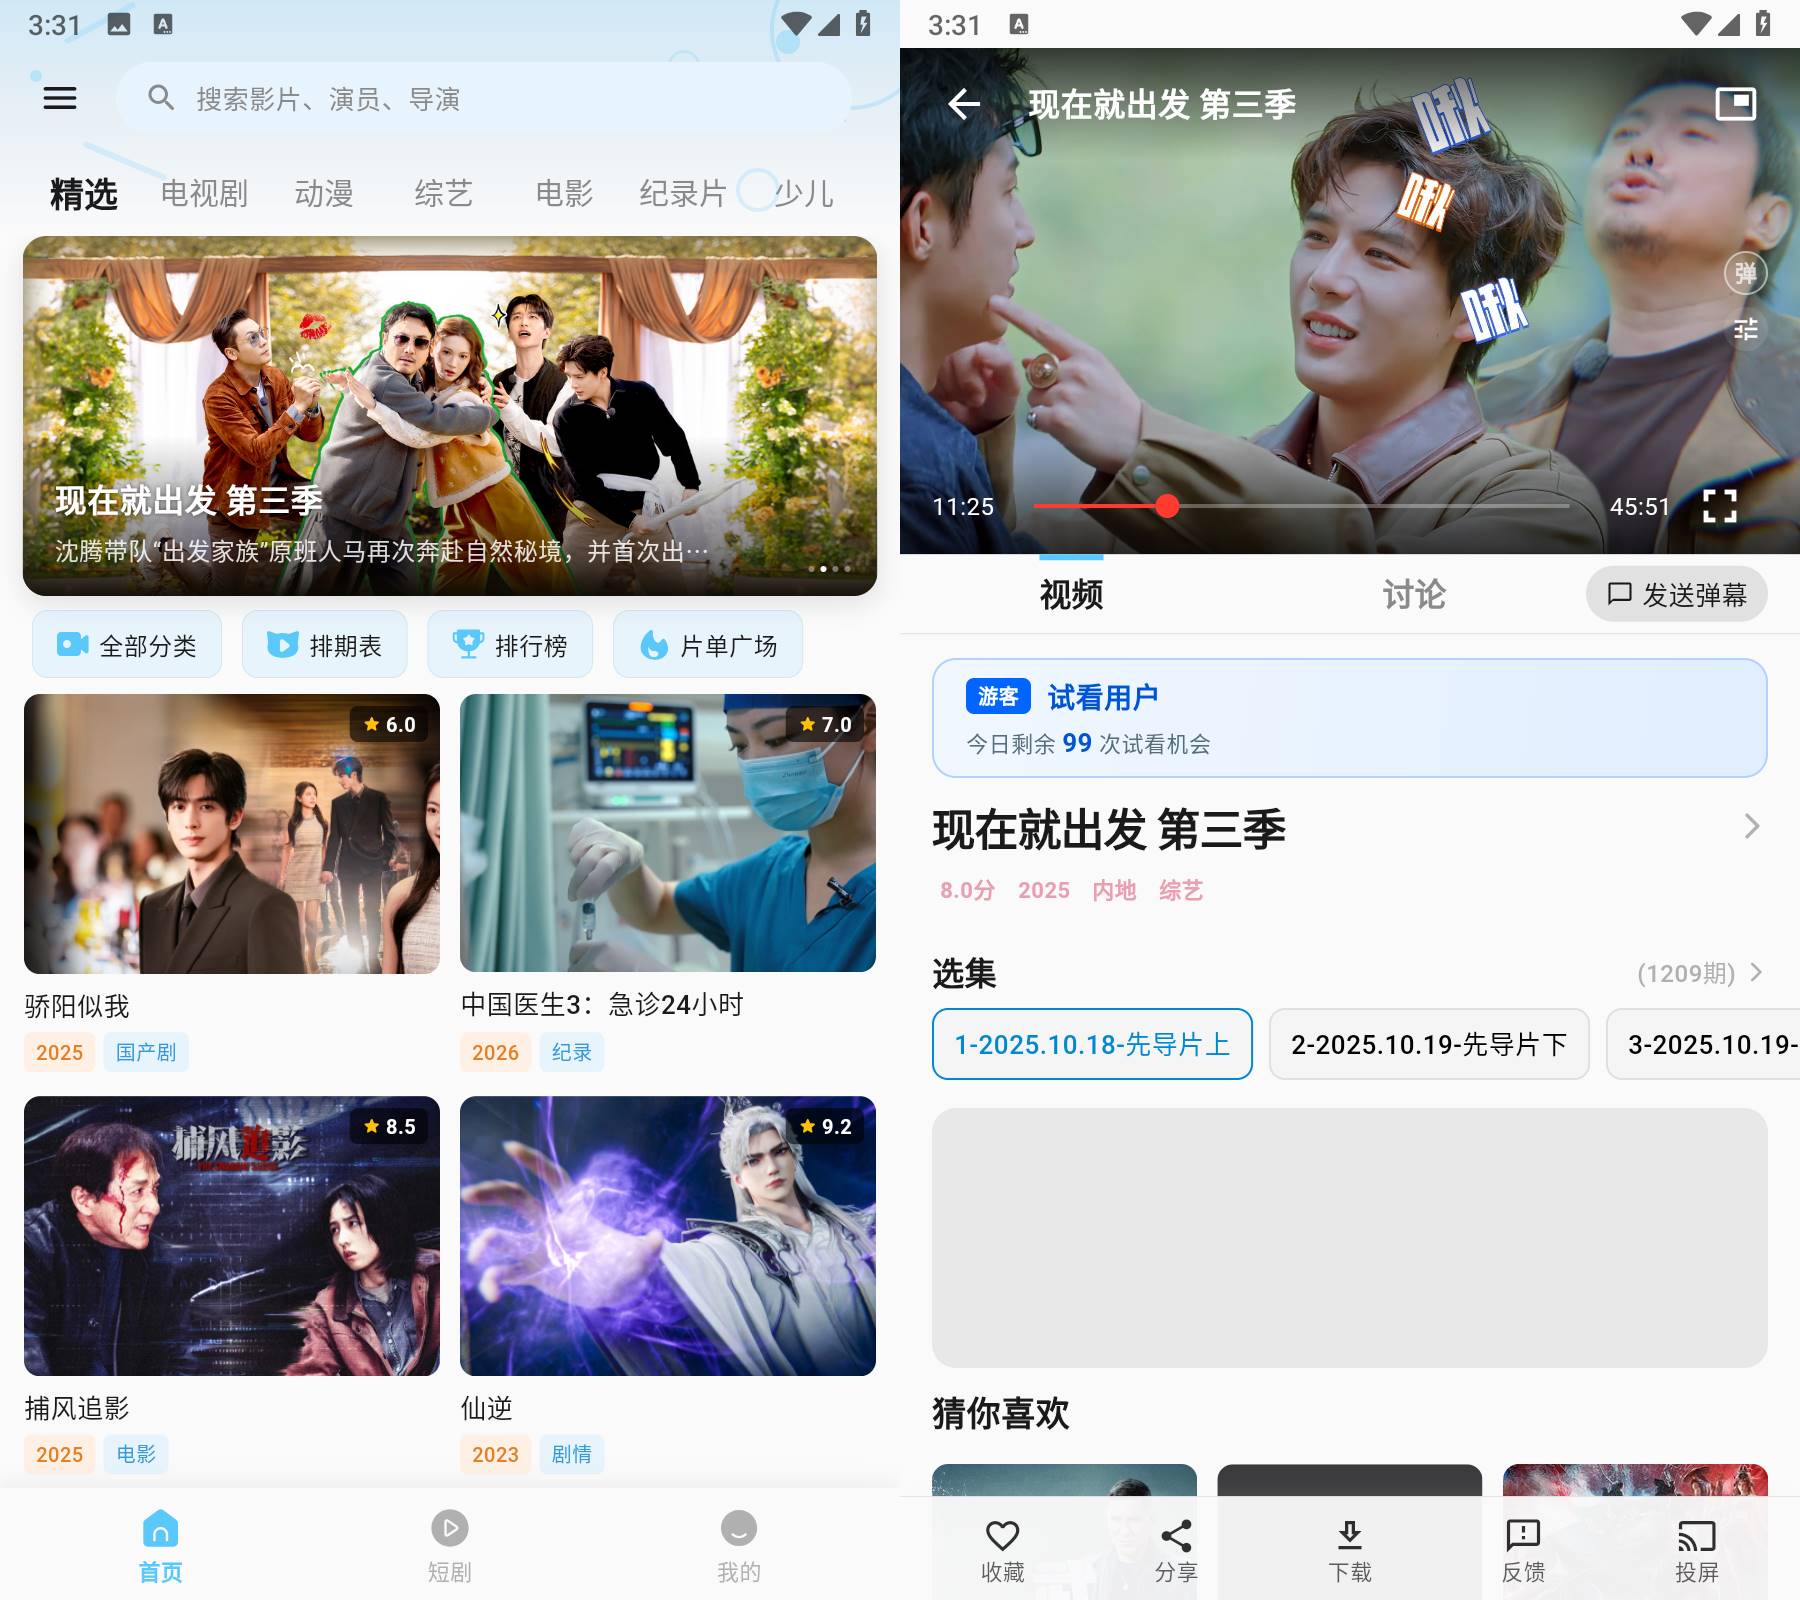Toggle danmaku filter settings below 弹 button
This screenshot has height=1600, width=1800.
[x=1745, y=330]
